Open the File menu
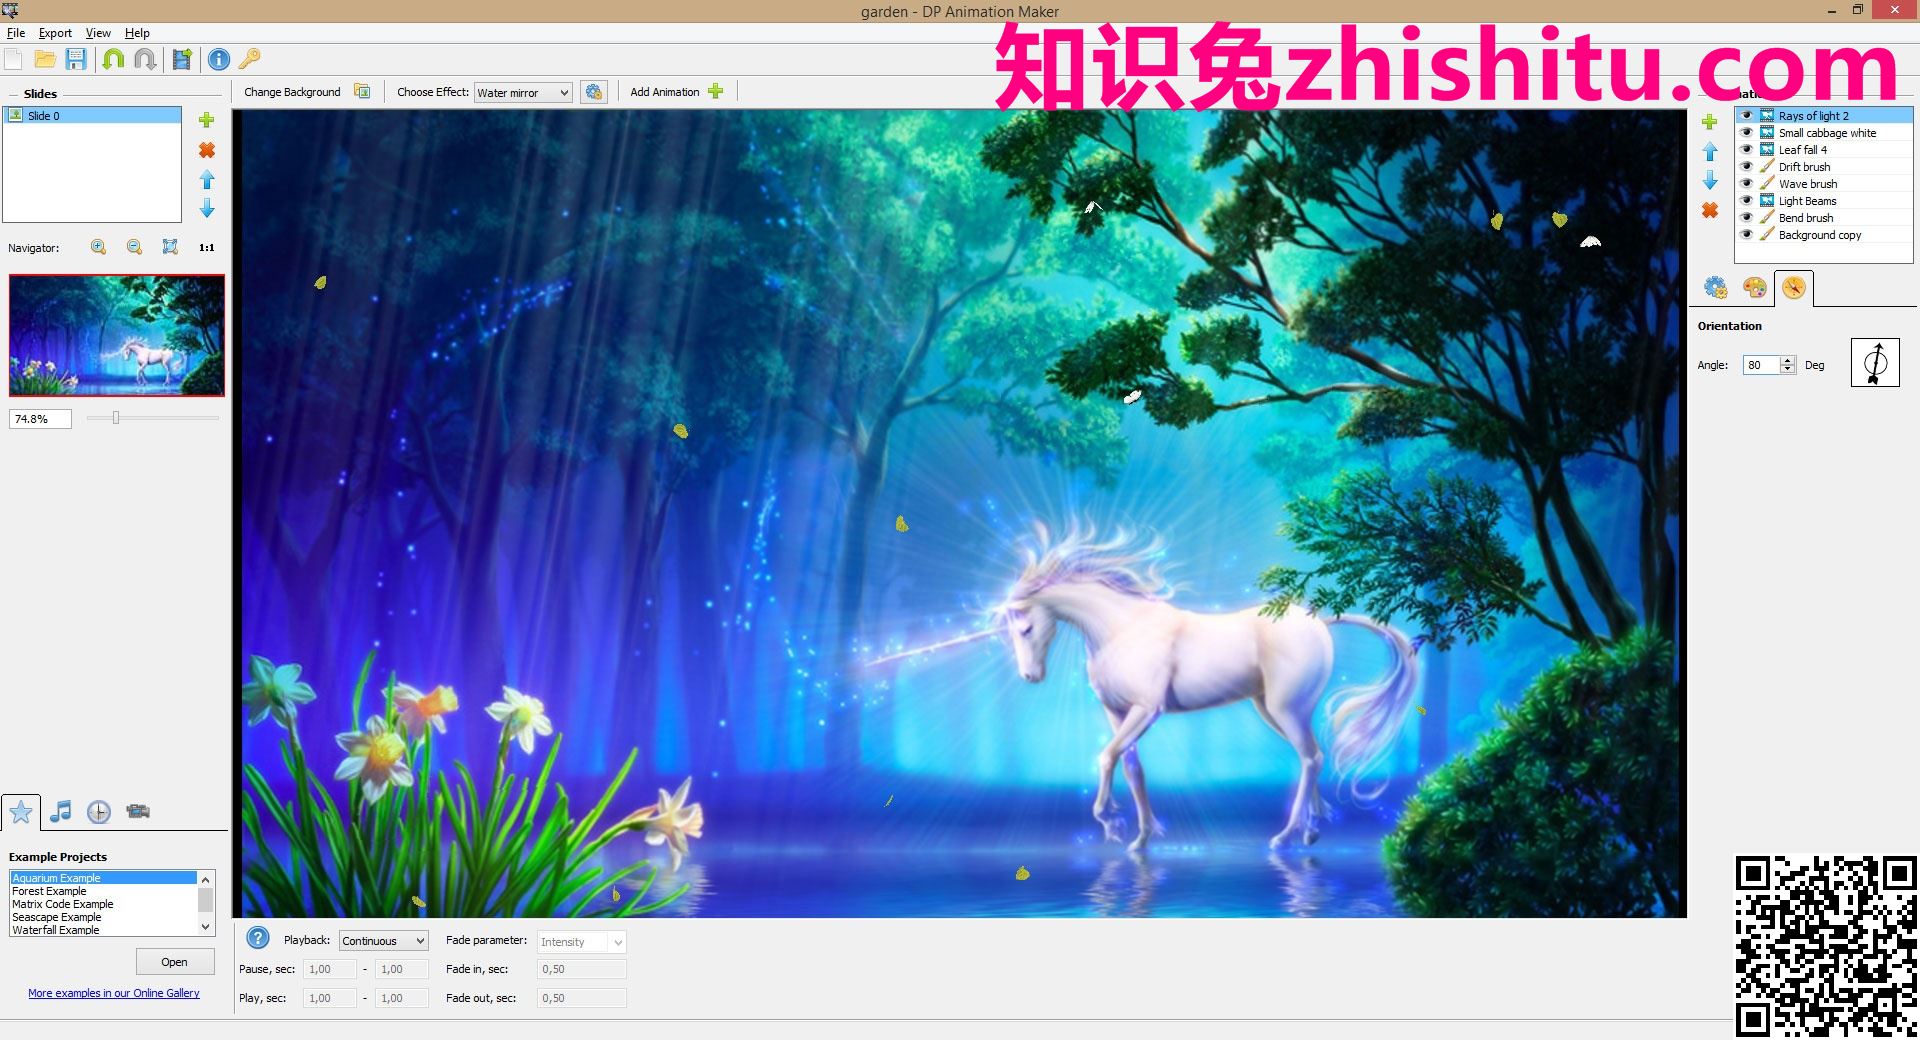This screenshot has width=1920, height=1040. [16, 33]
